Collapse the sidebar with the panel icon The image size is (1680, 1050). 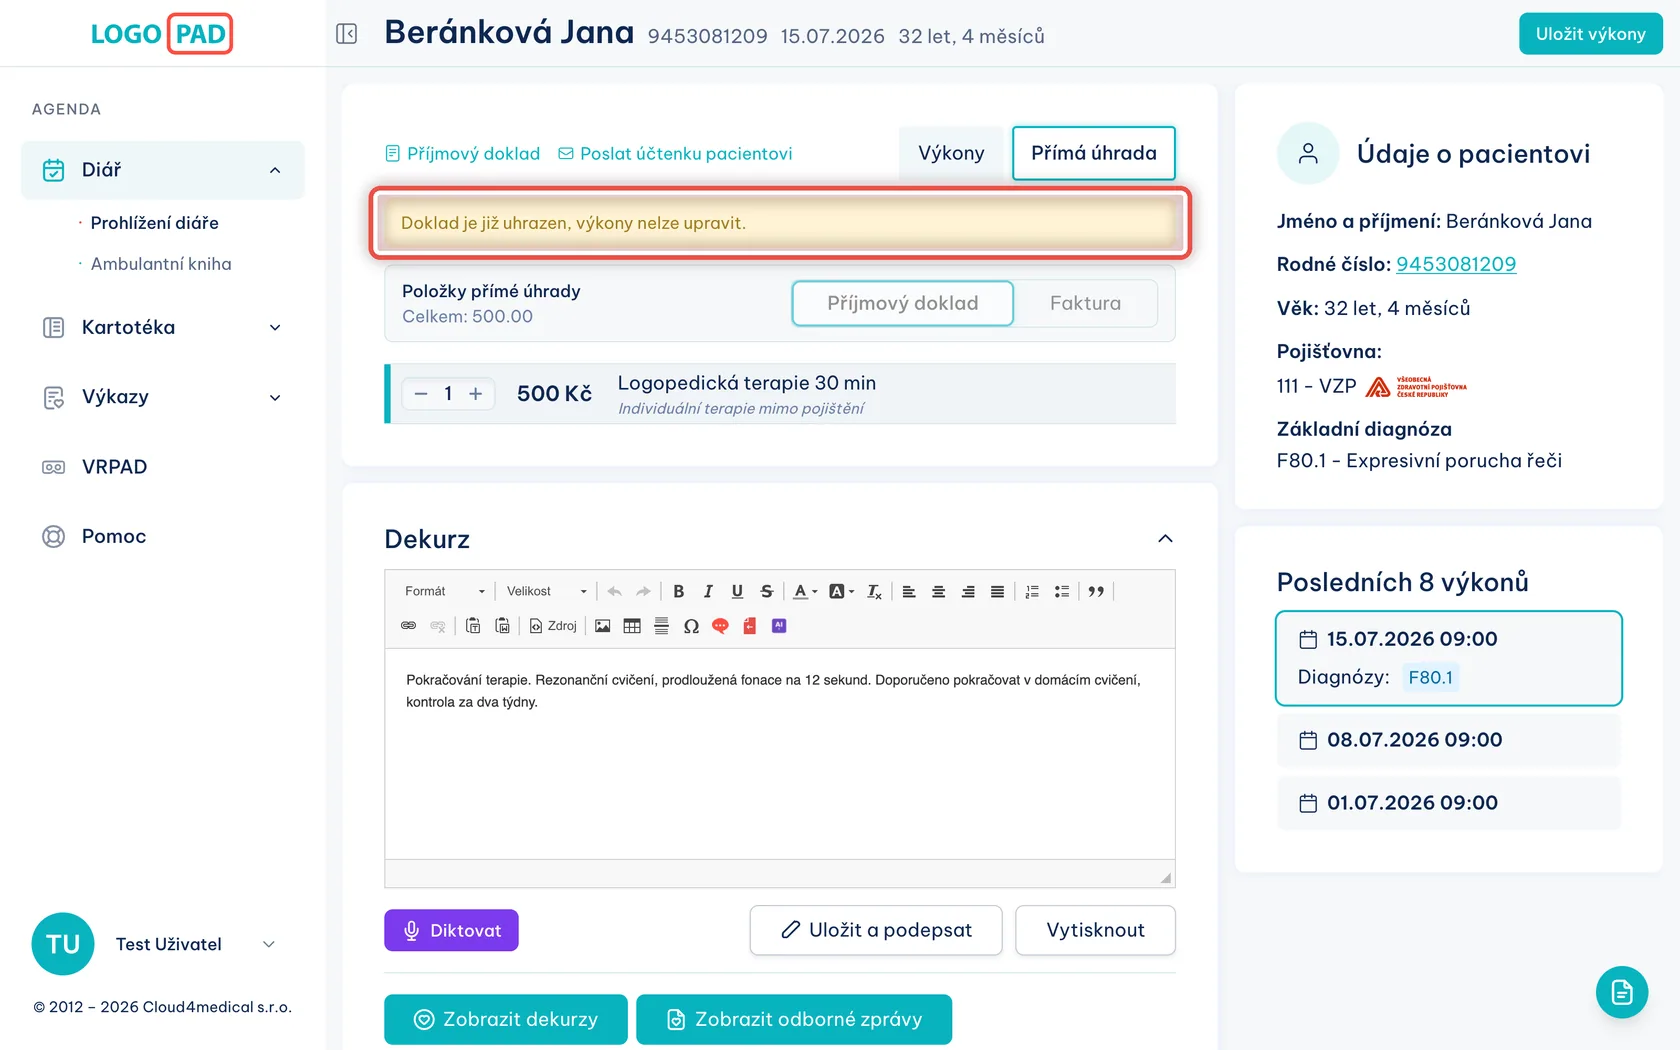pos(347,34)
